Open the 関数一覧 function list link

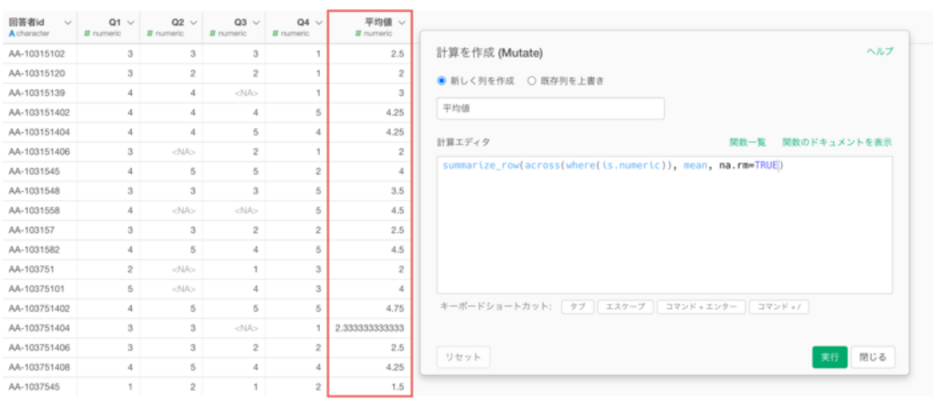click(x=747, y=143)
